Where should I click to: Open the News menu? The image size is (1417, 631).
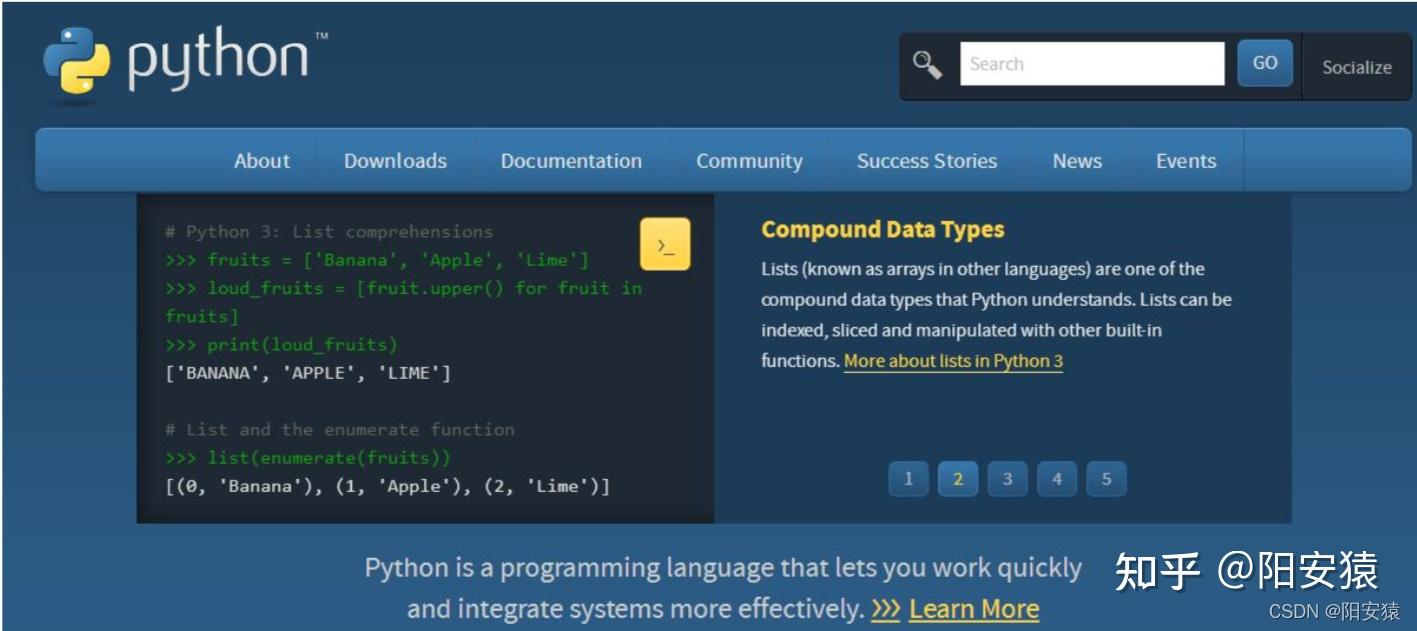(1076, 160)
